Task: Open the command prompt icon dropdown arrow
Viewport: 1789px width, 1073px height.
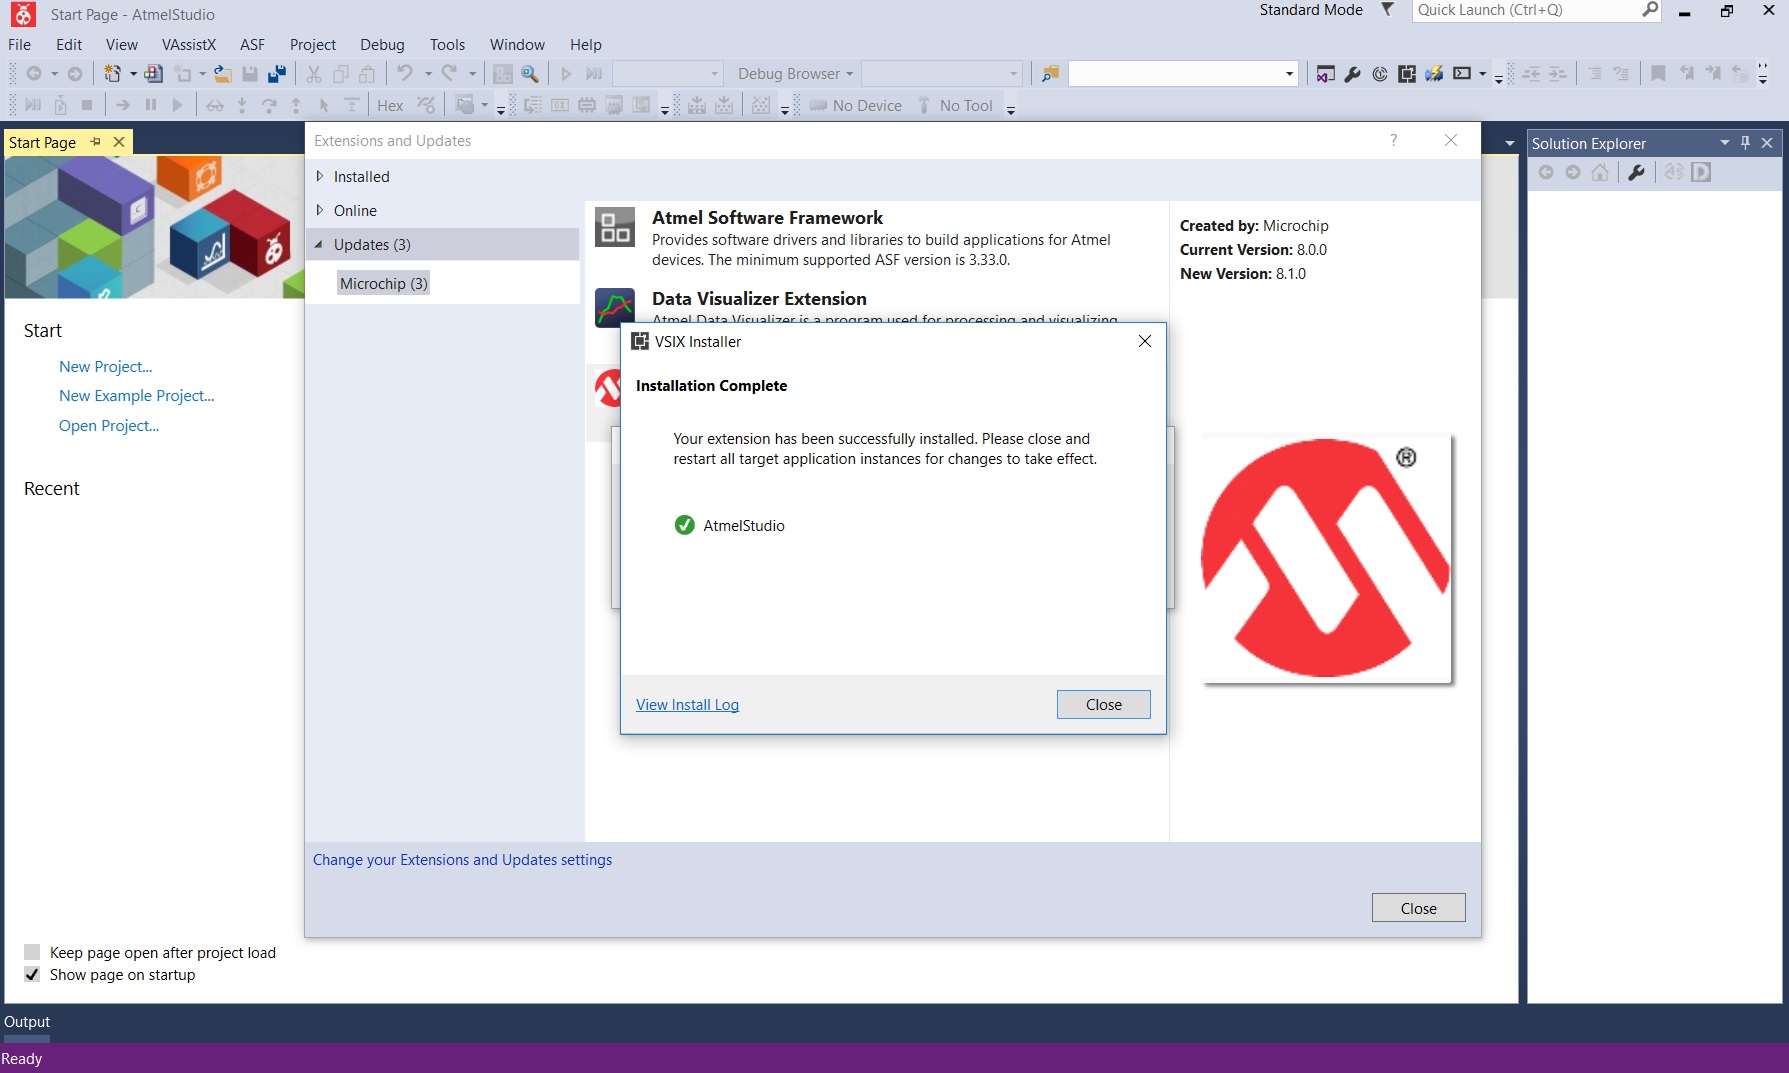Action: coord(1482,74)
